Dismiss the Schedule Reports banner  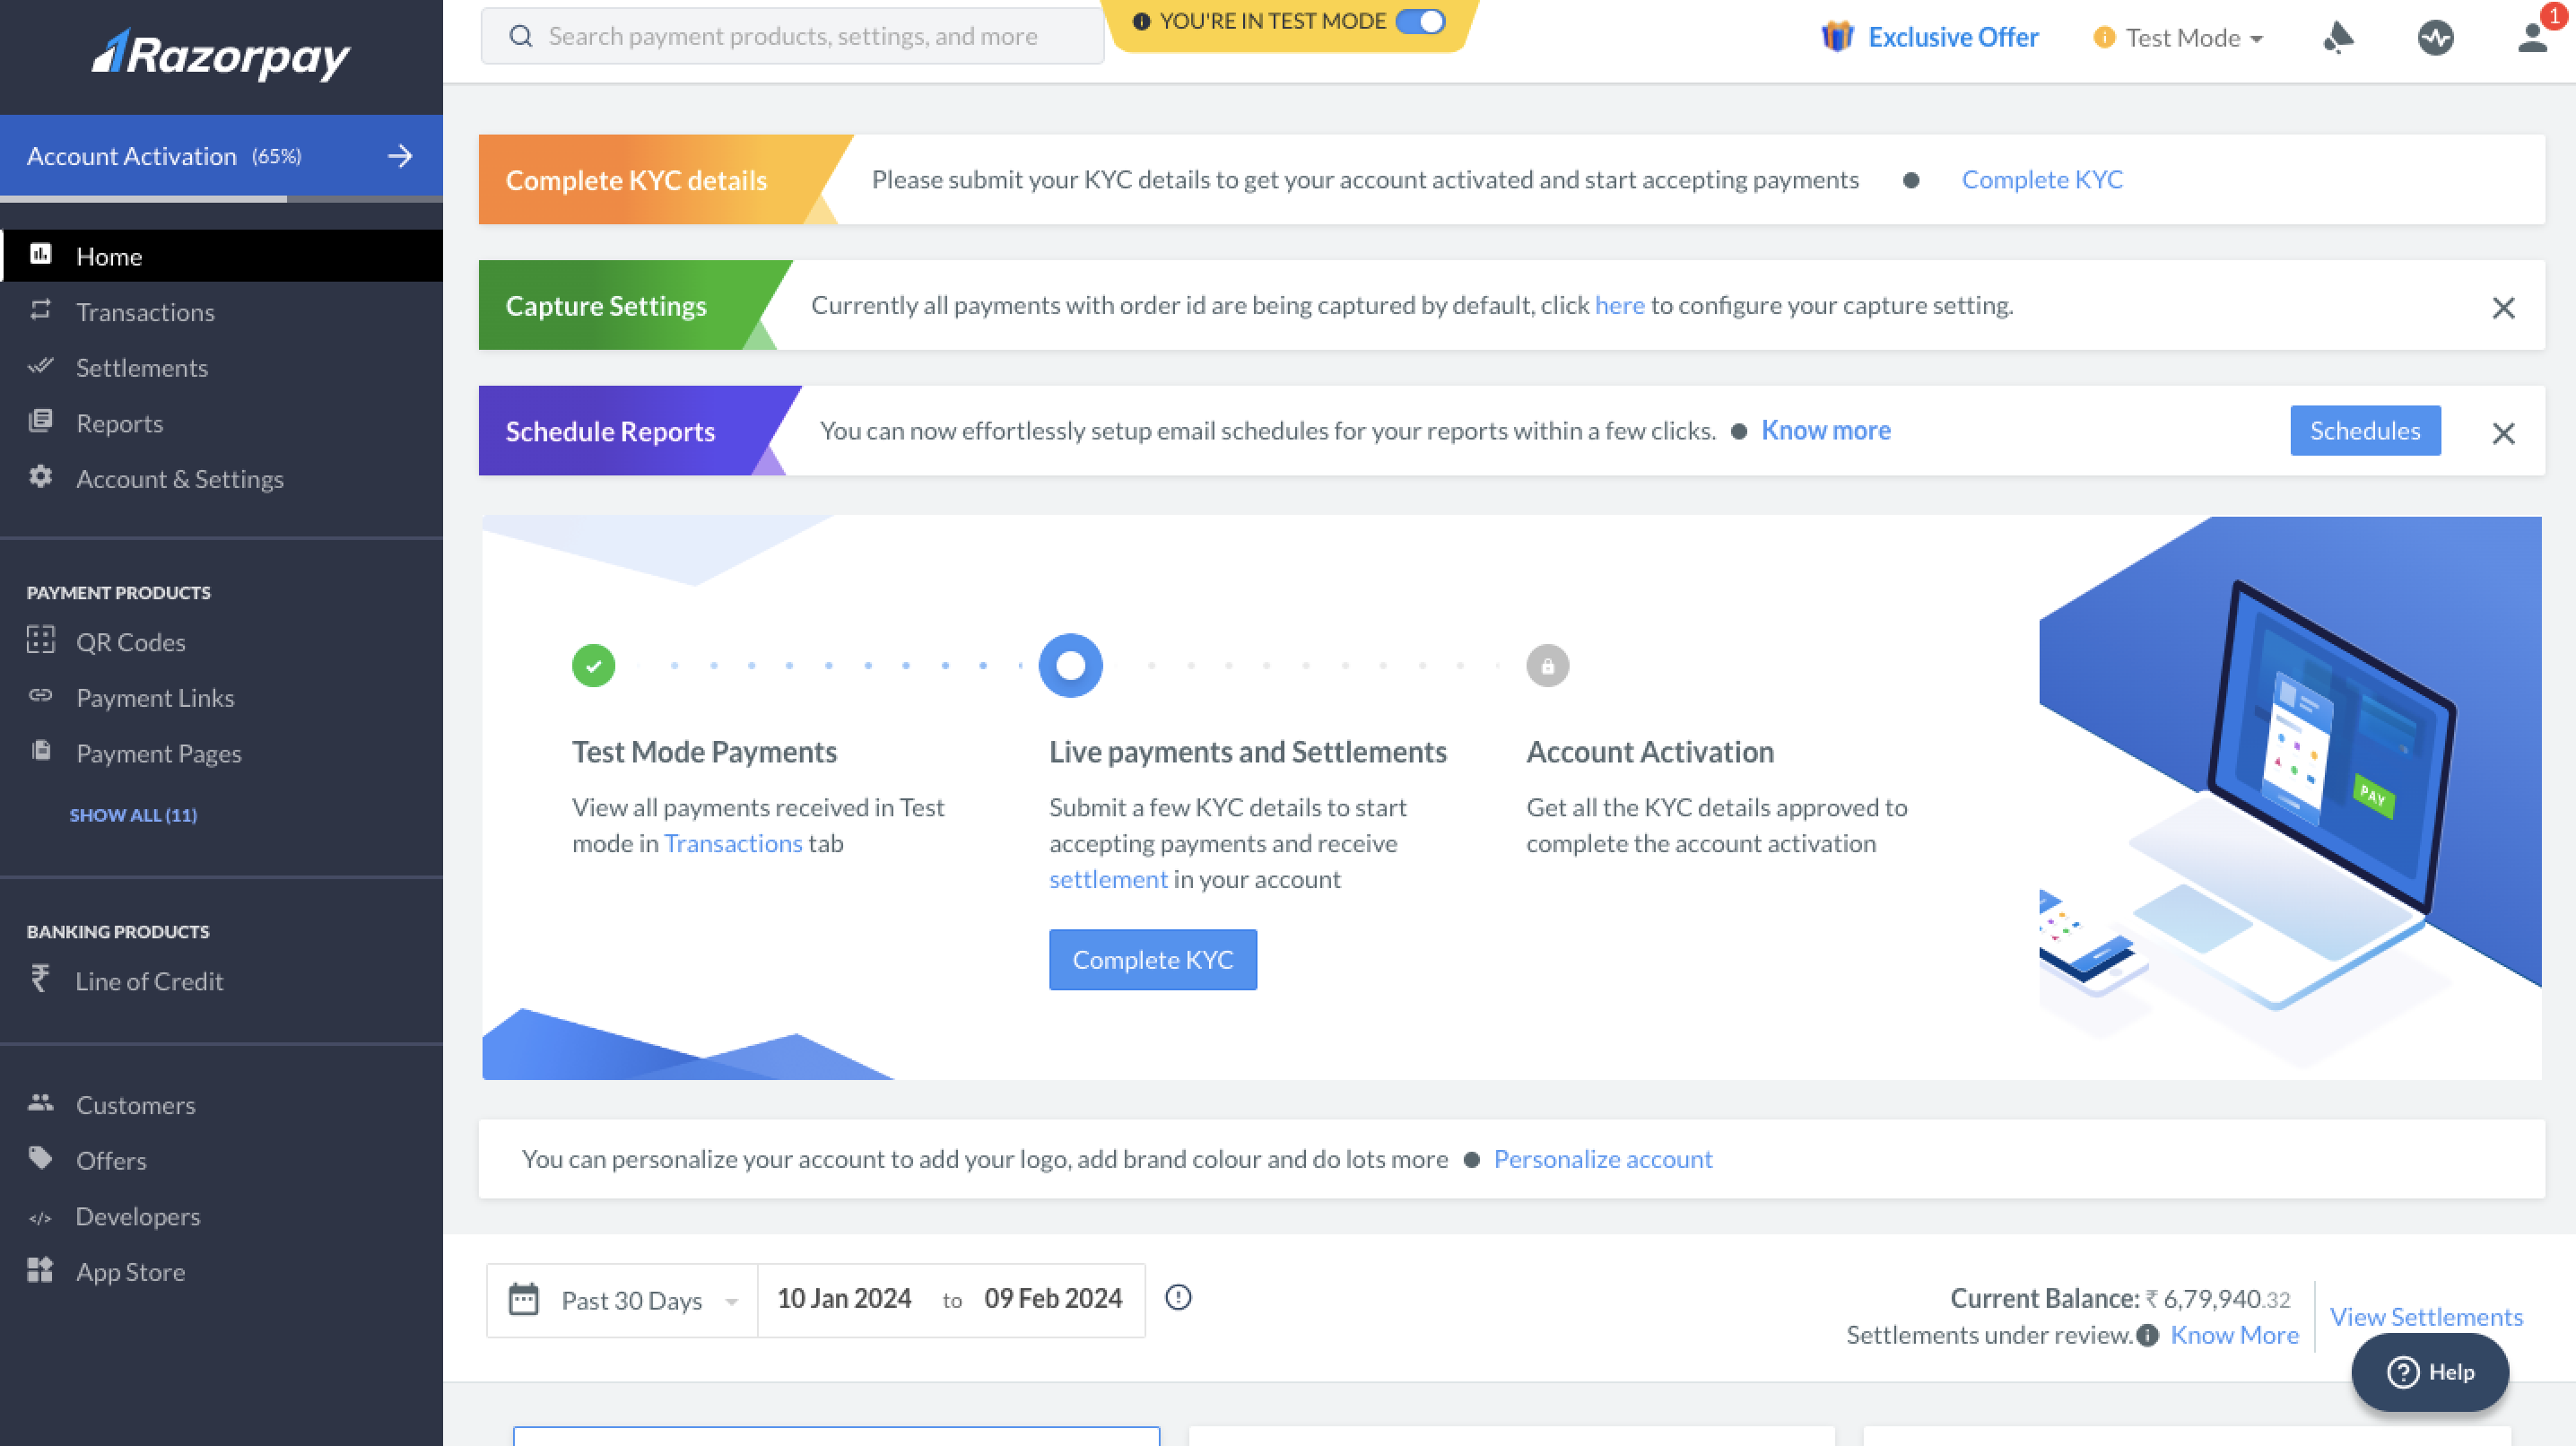coord(2503,433)
